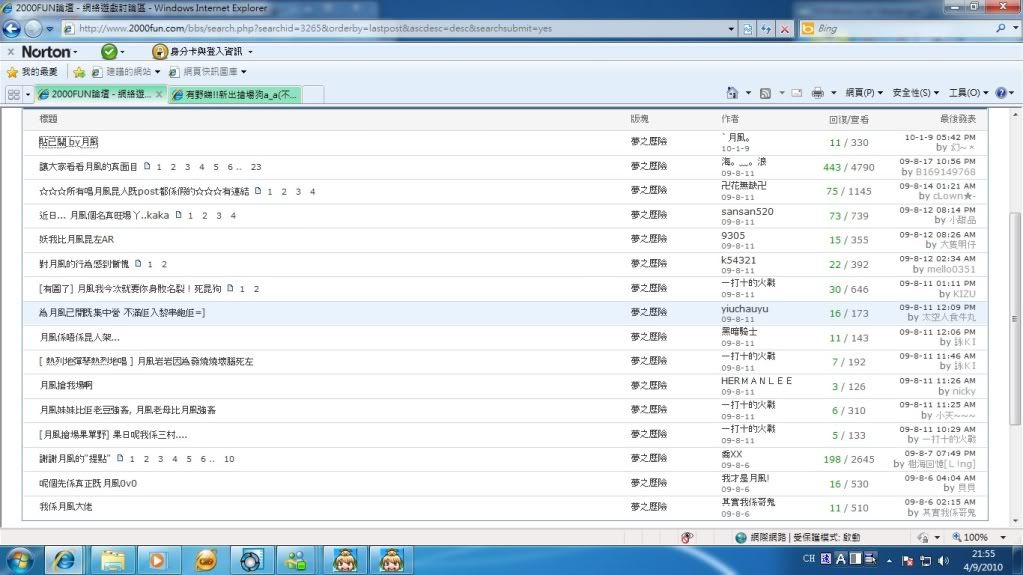Click the Norton green checkmark status icon
Screen dimensions: 1023x575
point(109,51)
